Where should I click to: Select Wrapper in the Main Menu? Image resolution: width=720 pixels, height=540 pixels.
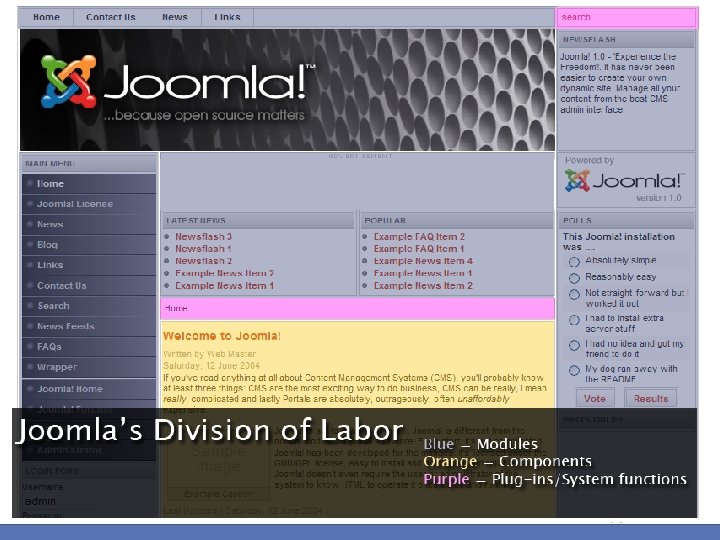89,367
